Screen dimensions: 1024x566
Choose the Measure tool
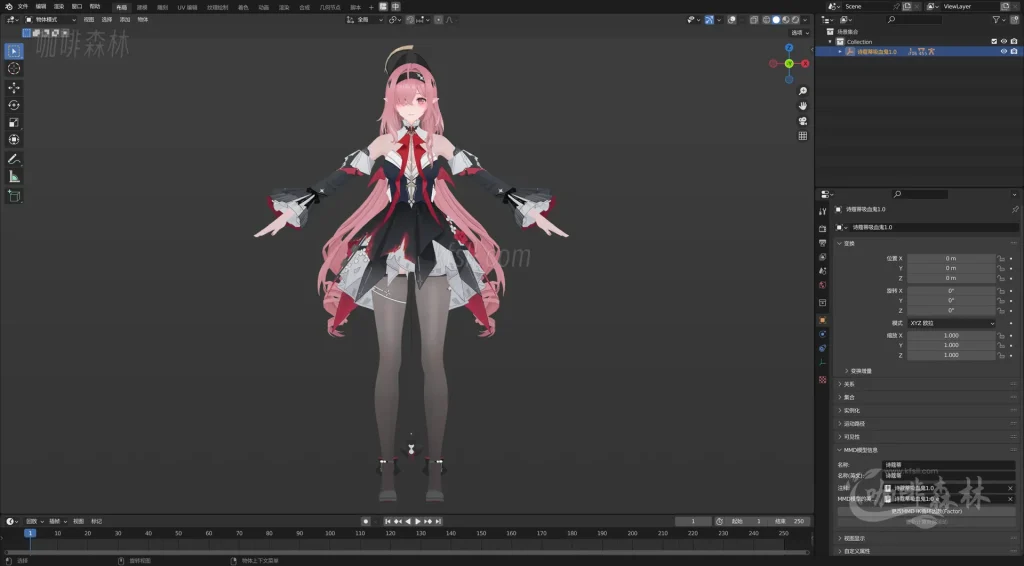coord(14,176)
